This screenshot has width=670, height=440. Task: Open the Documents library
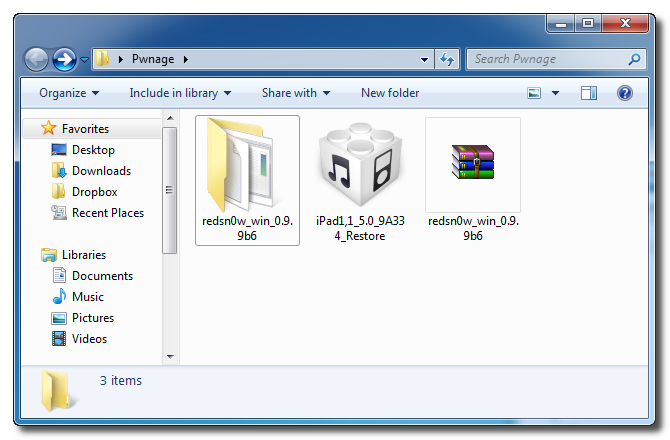102,276
